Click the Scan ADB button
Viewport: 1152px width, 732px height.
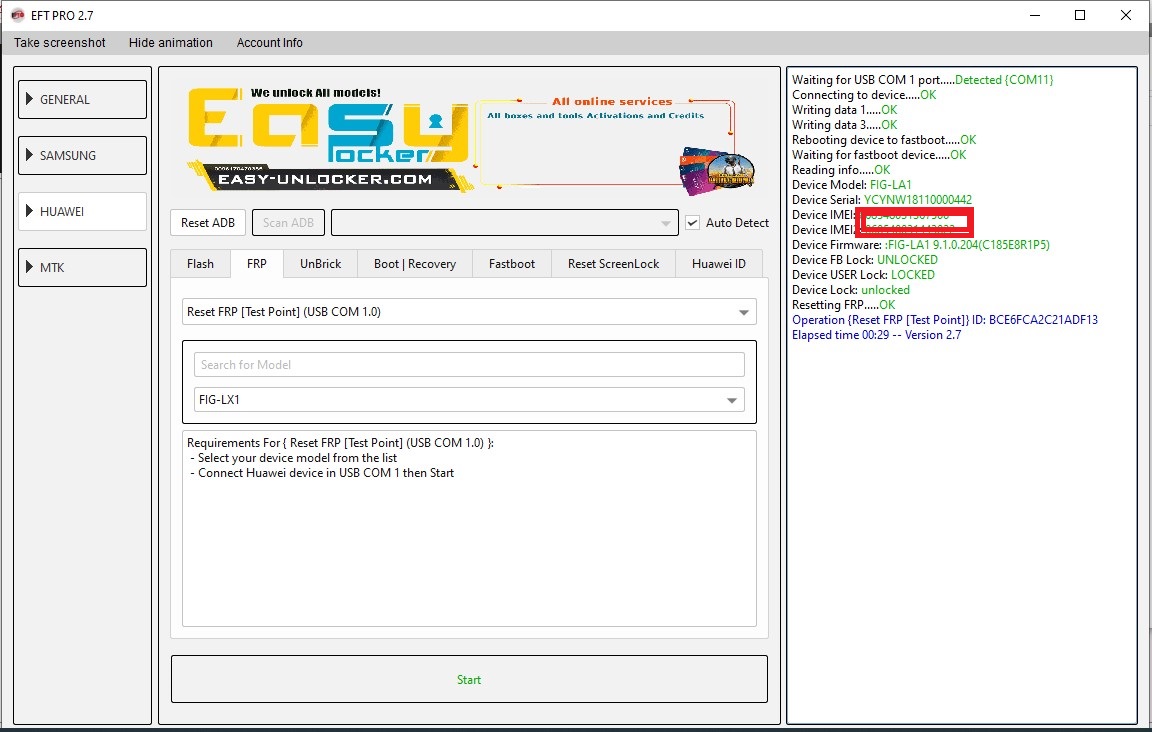click(288, 223)
